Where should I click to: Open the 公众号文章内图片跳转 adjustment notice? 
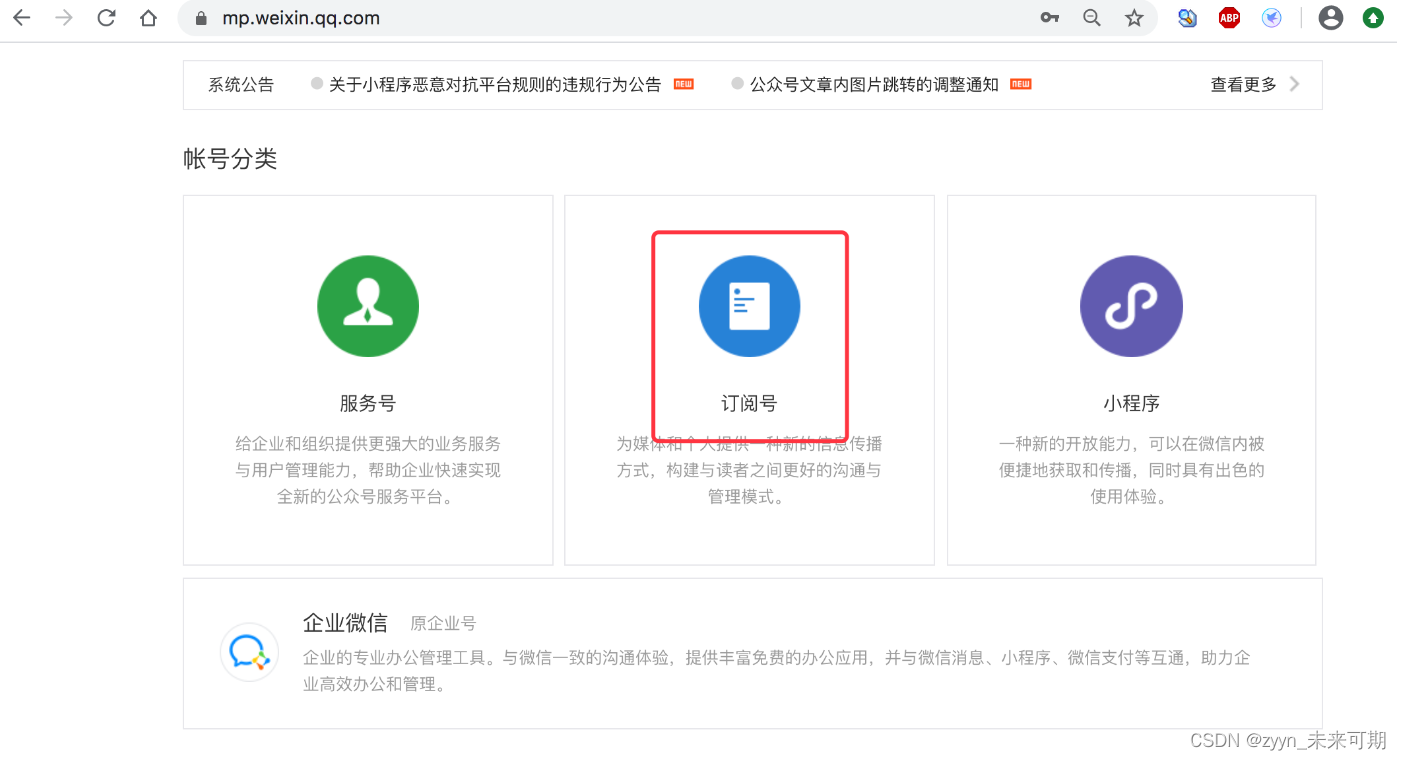tap(874, 85)
